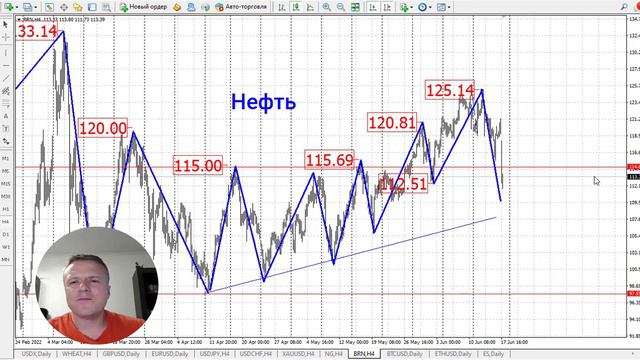Click the Новый ордер button
640x360 pixels.
143,7
